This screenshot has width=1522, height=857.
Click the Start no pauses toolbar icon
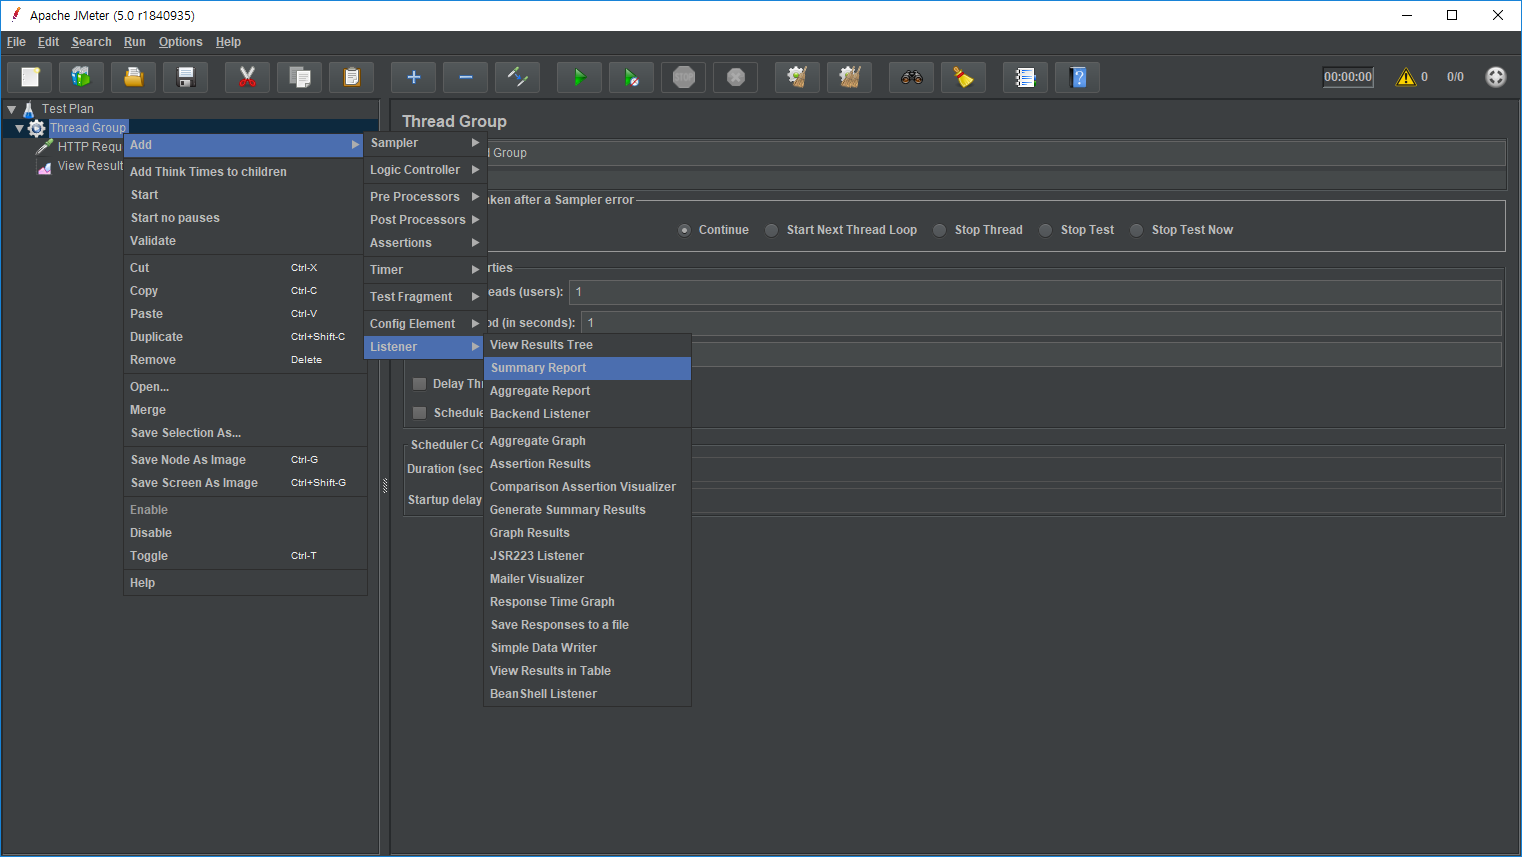[632, 77]
